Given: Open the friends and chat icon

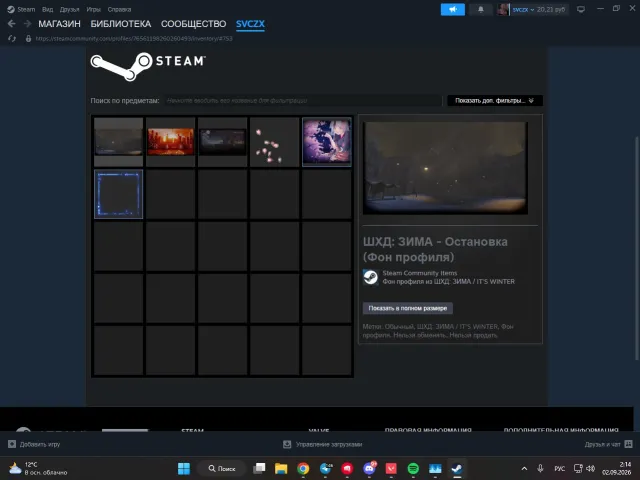Looking at the screenshot, I should (629, 444).
